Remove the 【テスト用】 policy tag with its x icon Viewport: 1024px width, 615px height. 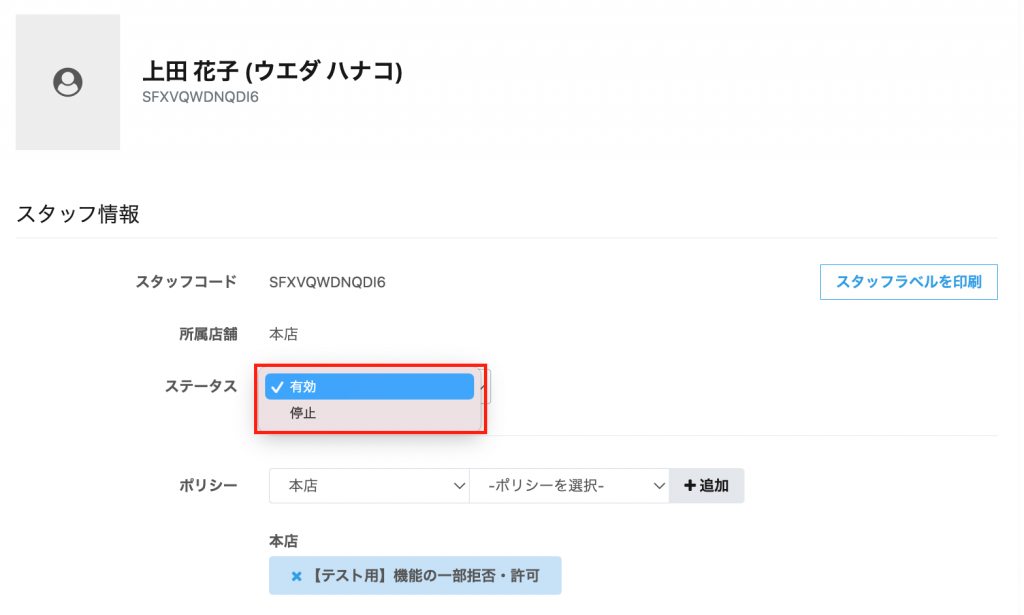296,576
